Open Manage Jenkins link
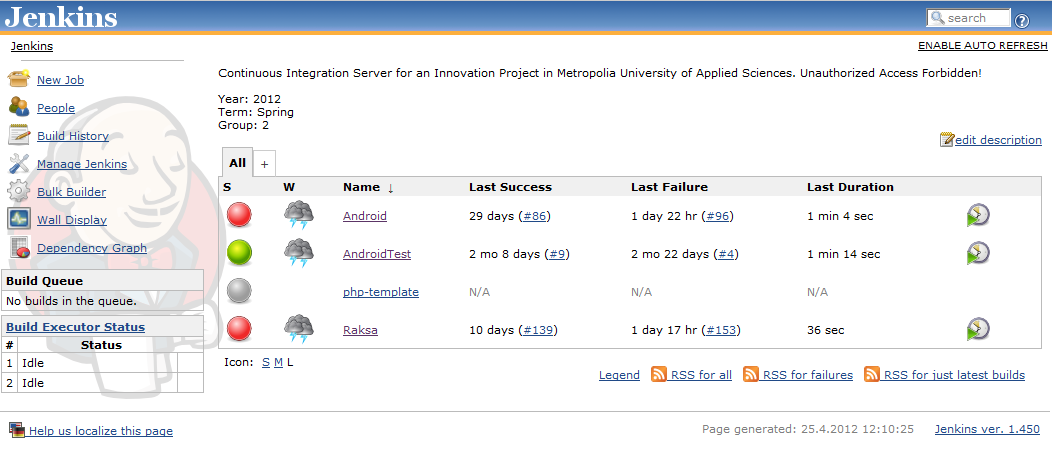 [82, 164]
